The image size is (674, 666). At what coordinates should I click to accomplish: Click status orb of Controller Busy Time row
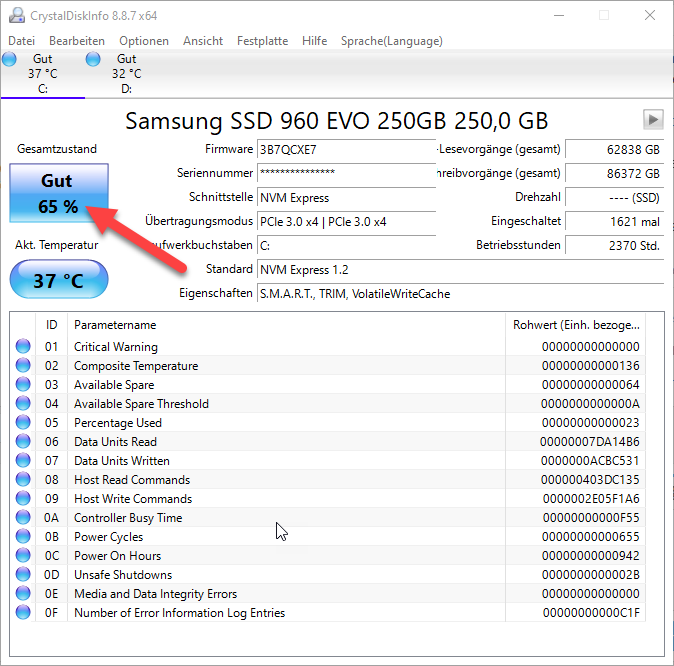pyautogui.click(x=23, y=517)
